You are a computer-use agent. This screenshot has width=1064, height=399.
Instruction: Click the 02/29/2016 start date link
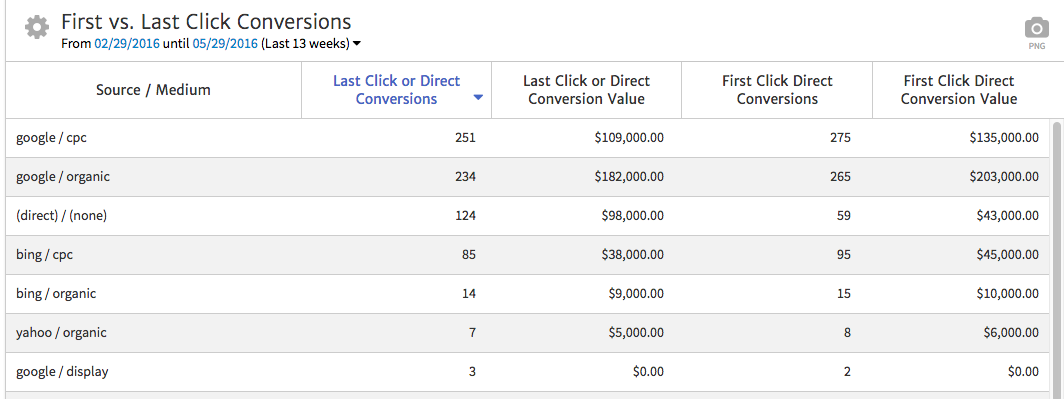coord(127,43)
